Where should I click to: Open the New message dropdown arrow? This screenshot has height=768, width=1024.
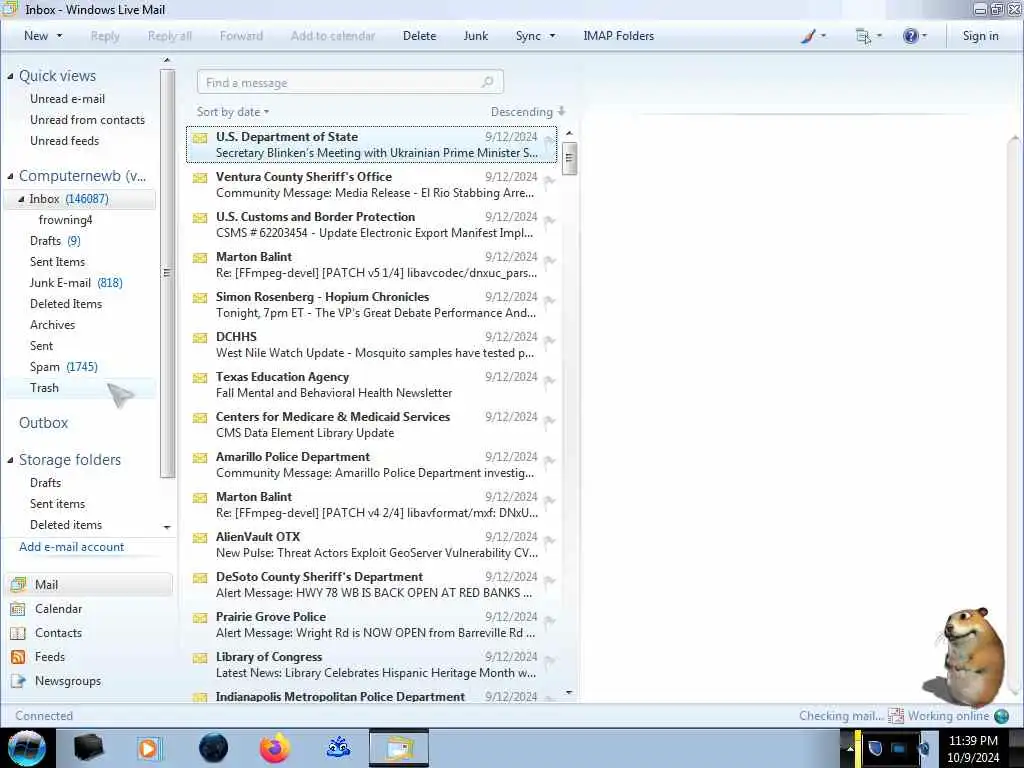tap(59, 36)
